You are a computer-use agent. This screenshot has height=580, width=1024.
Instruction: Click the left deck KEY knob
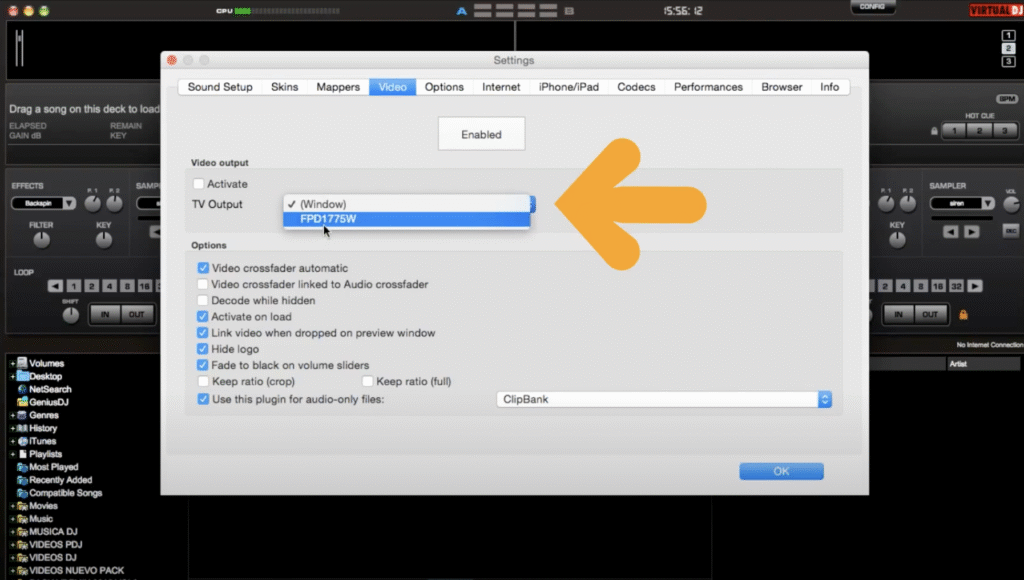click(x=104, y=240)
